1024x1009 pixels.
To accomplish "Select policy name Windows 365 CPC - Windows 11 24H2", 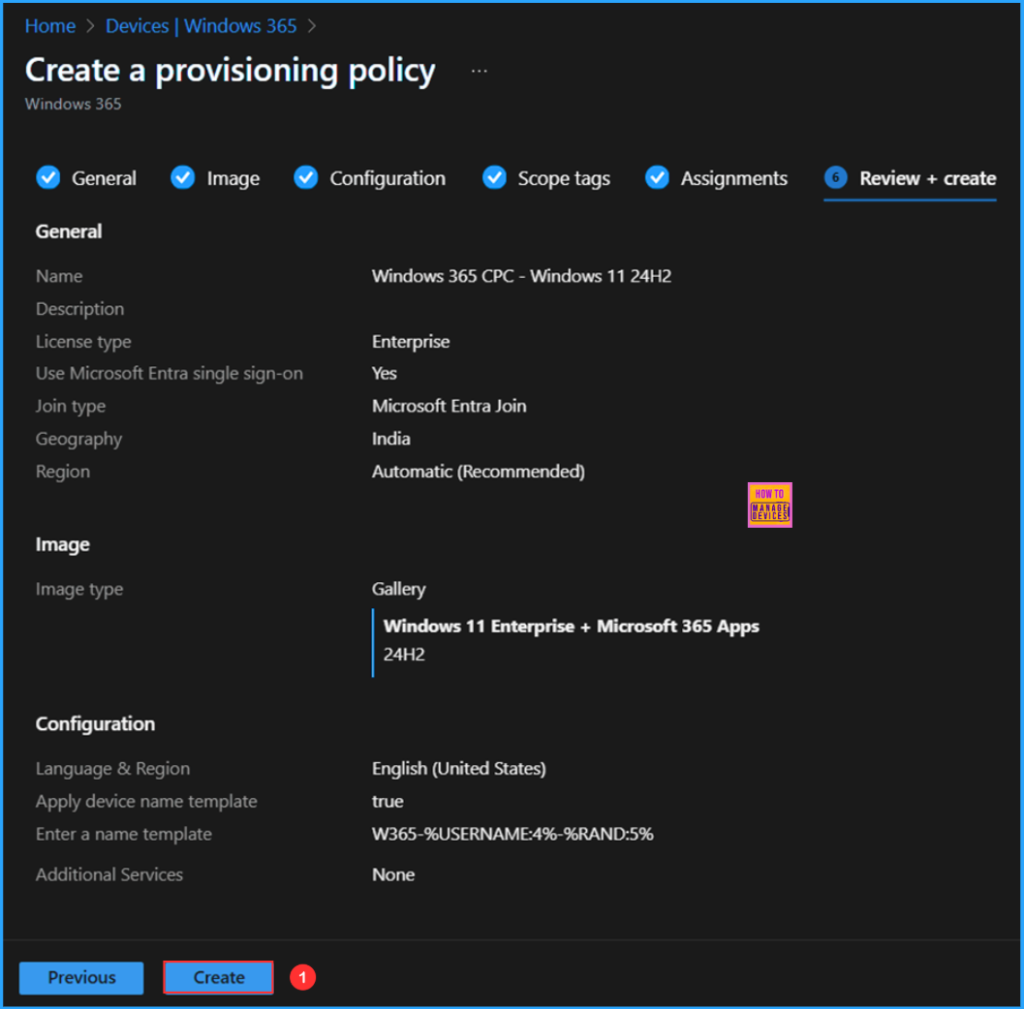I will tap(521, 276).
